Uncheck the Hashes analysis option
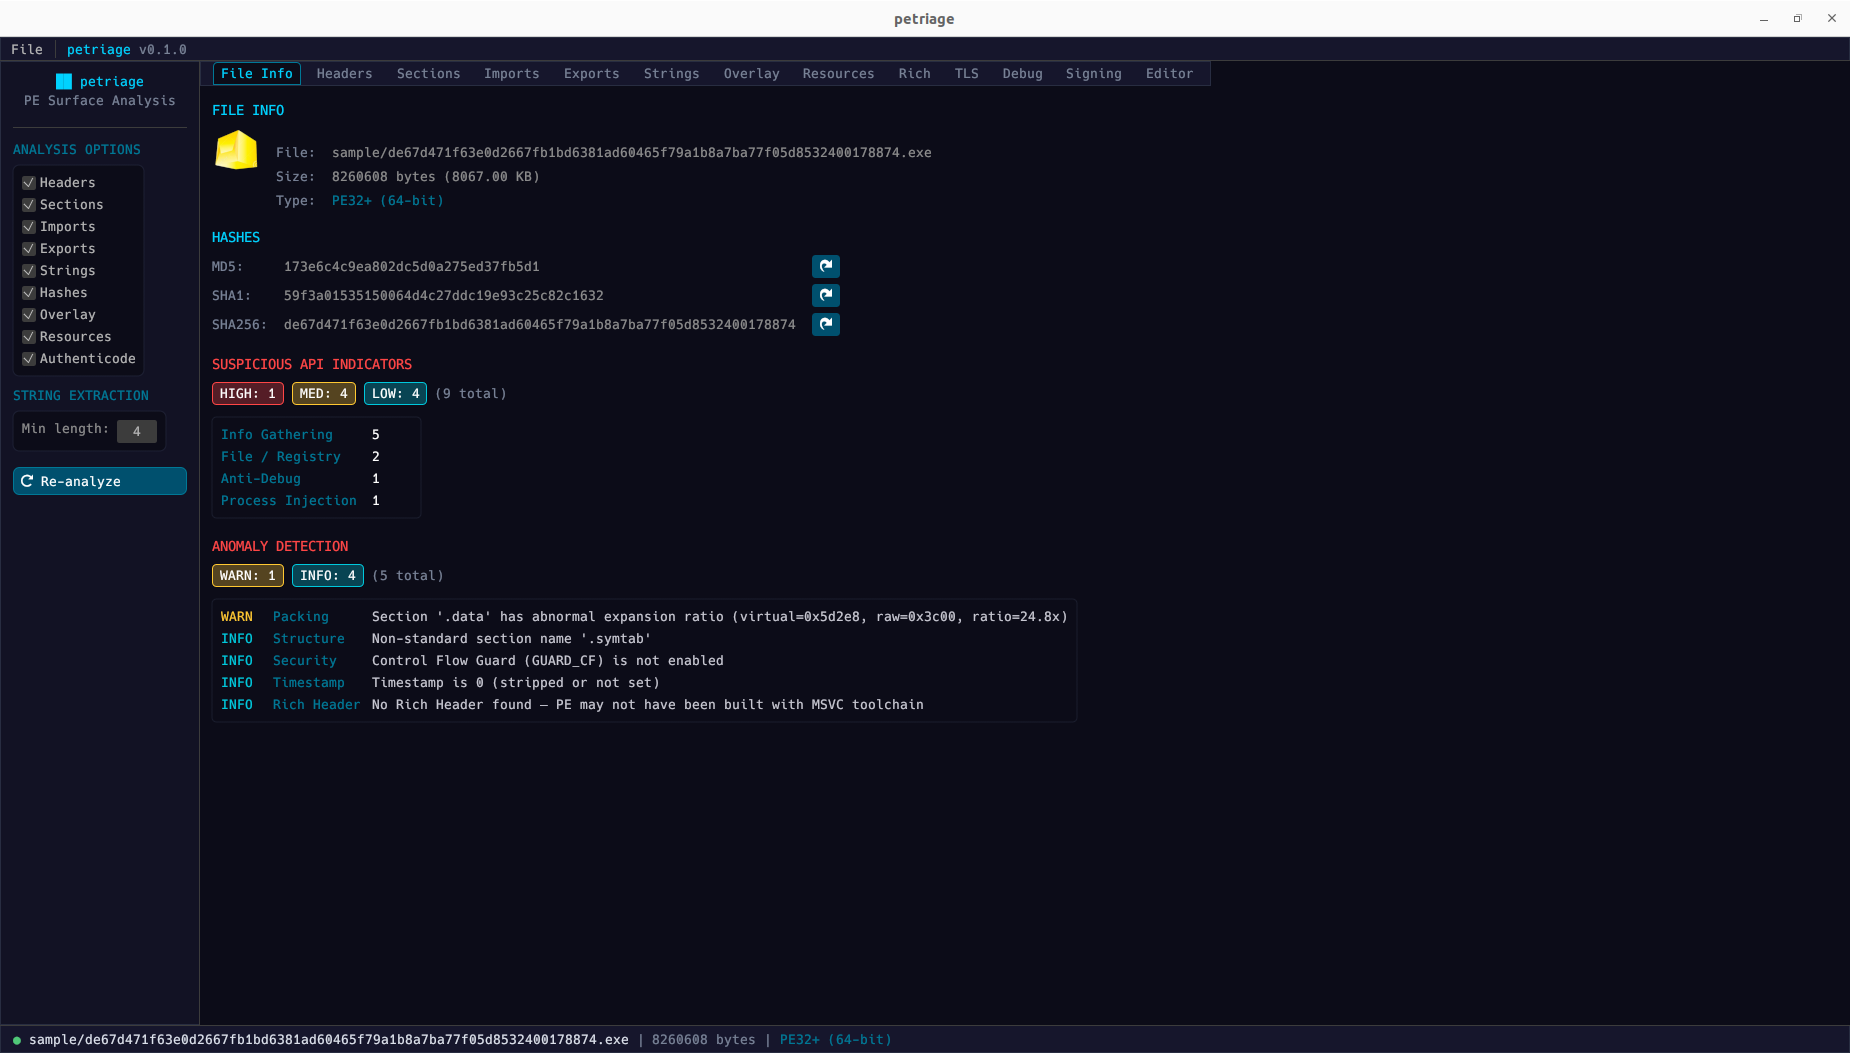 click(29, 292)
